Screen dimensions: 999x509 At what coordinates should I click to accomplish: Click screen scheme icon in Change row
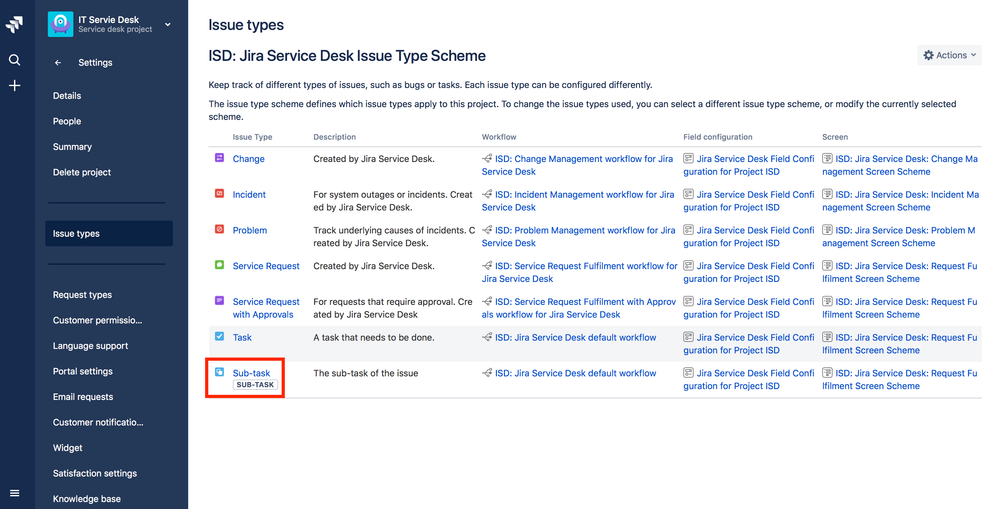pos(827,158)
